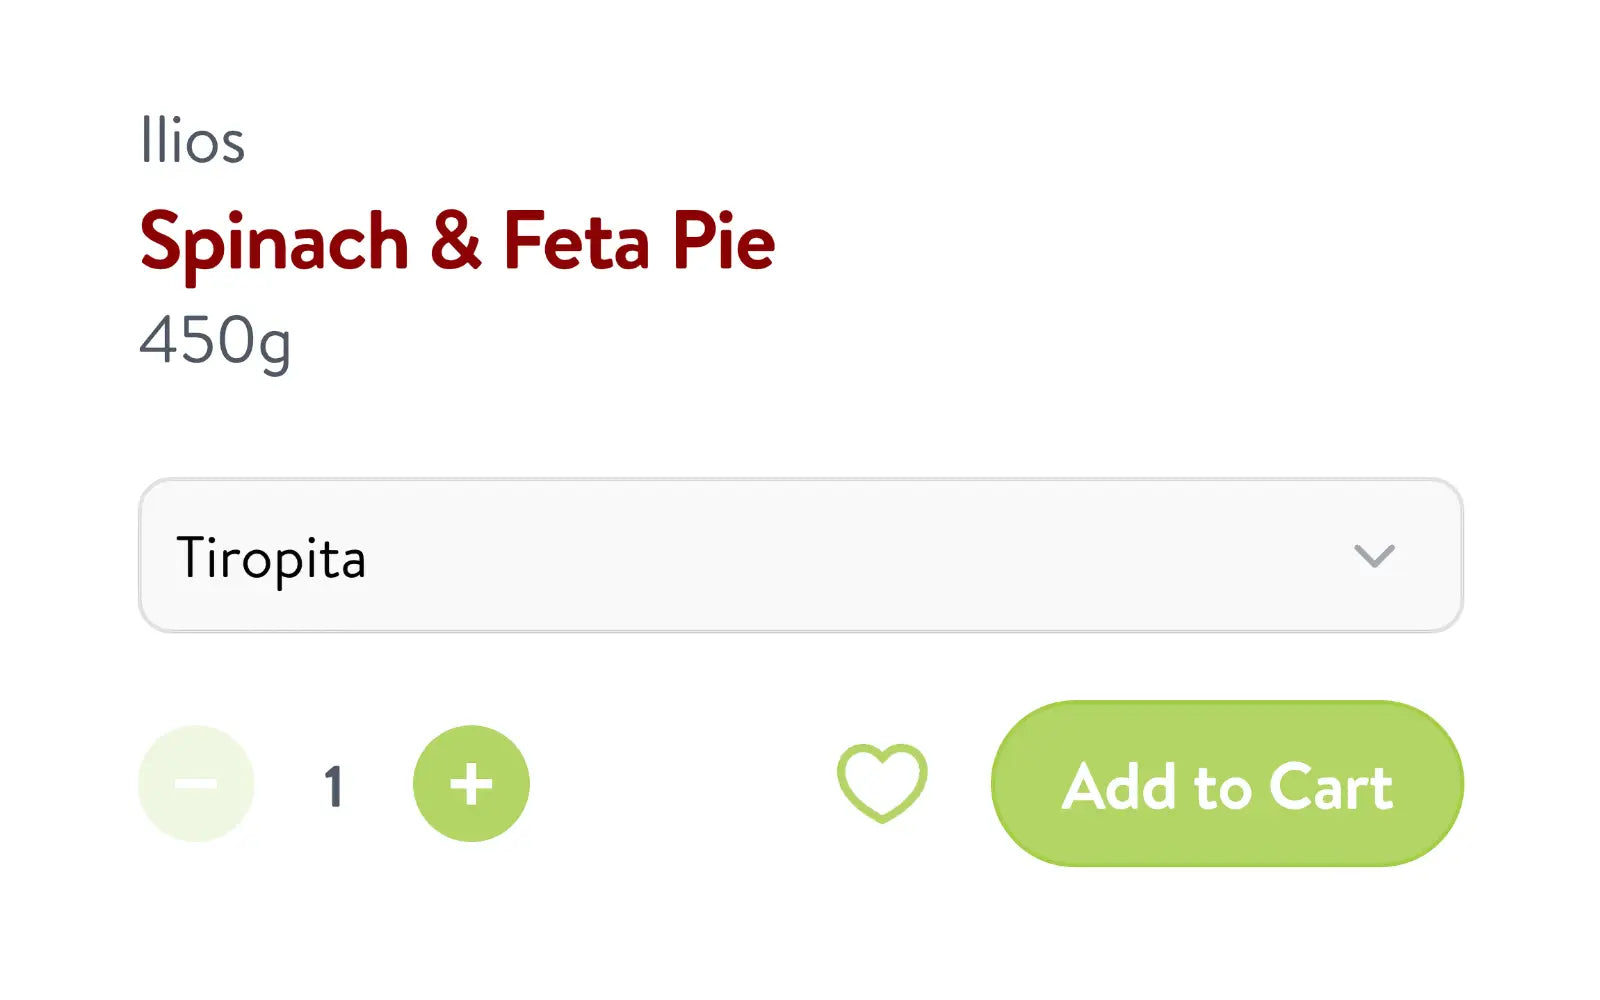Screen dimensions: 1600x1000
Task: Expand the product option selector
Action: [800, 556]
